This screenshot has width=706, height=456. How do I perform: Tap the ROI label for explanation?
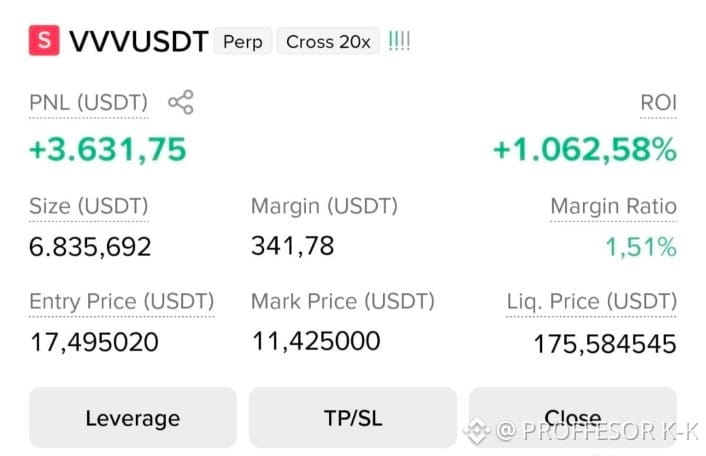pos(658,103)
